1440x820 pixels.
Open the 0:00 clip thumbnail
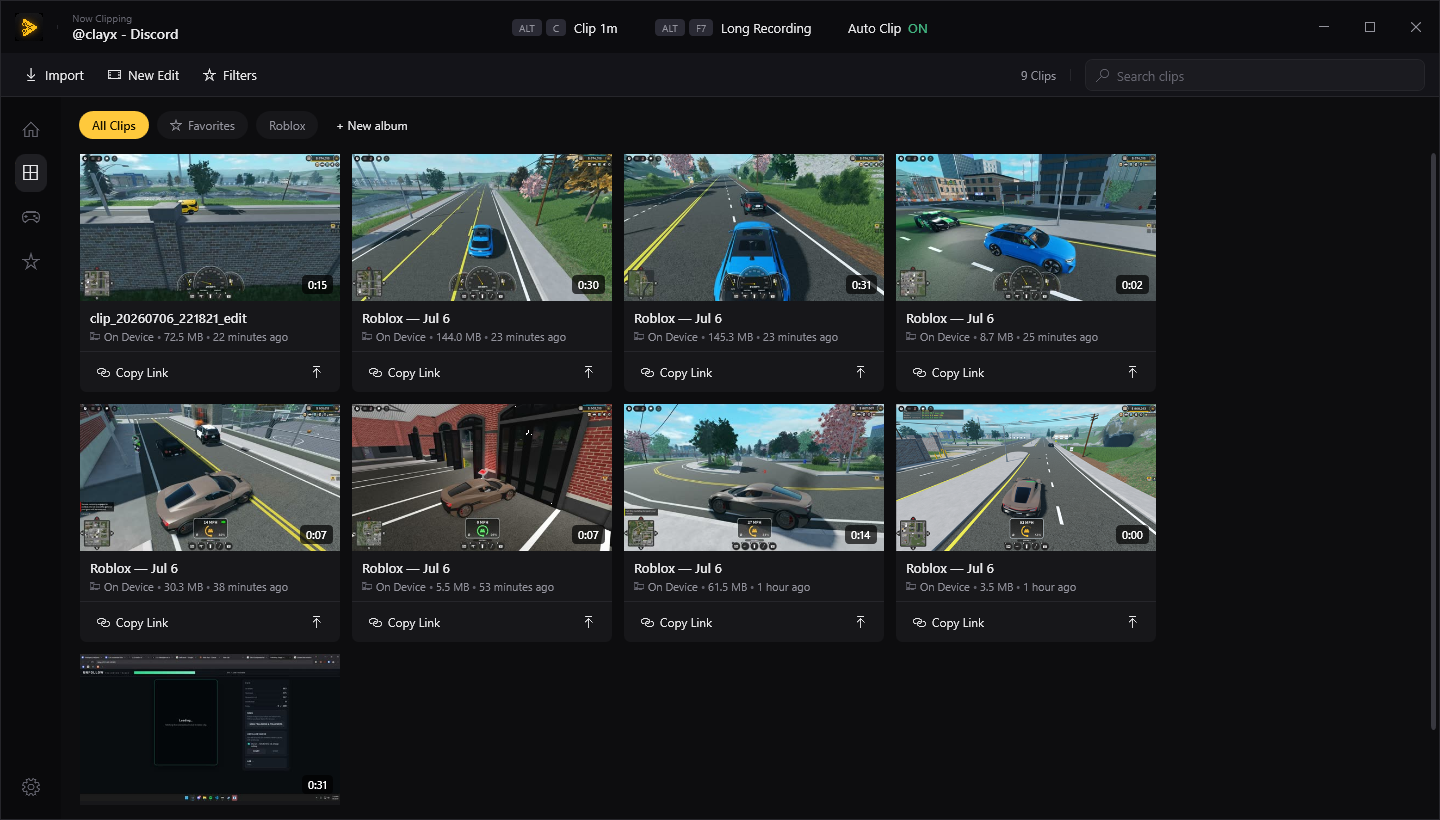pos(1026,477)
